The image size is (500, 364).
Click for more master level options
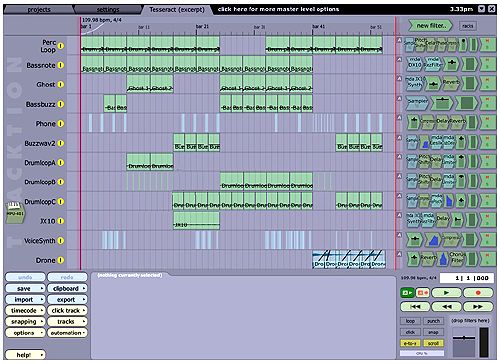pyautogui.click(x=278, y=9)
